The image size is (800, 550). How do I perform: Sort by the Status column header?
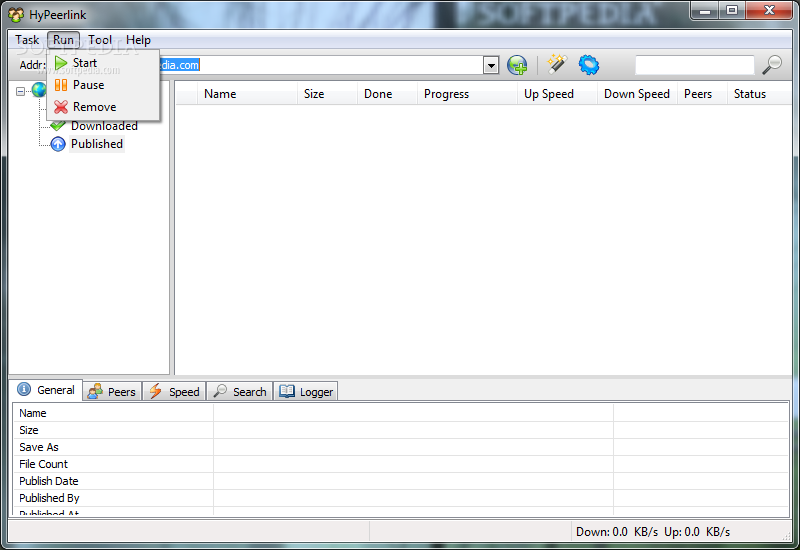pos(759,94)
